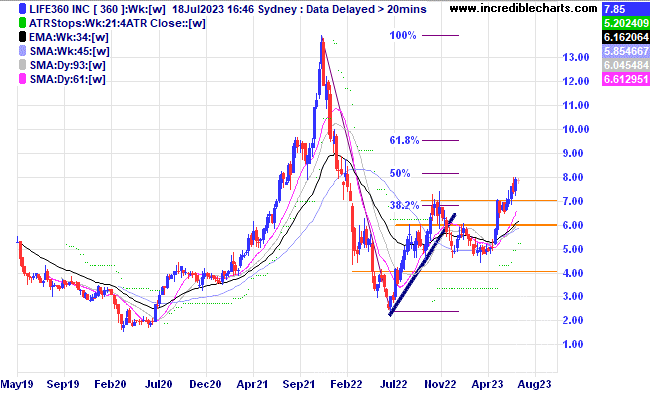The width and height of the screenshot is (651, 395).
Task: Click the 6.045484 SMA value box
Action: point(625,65)
